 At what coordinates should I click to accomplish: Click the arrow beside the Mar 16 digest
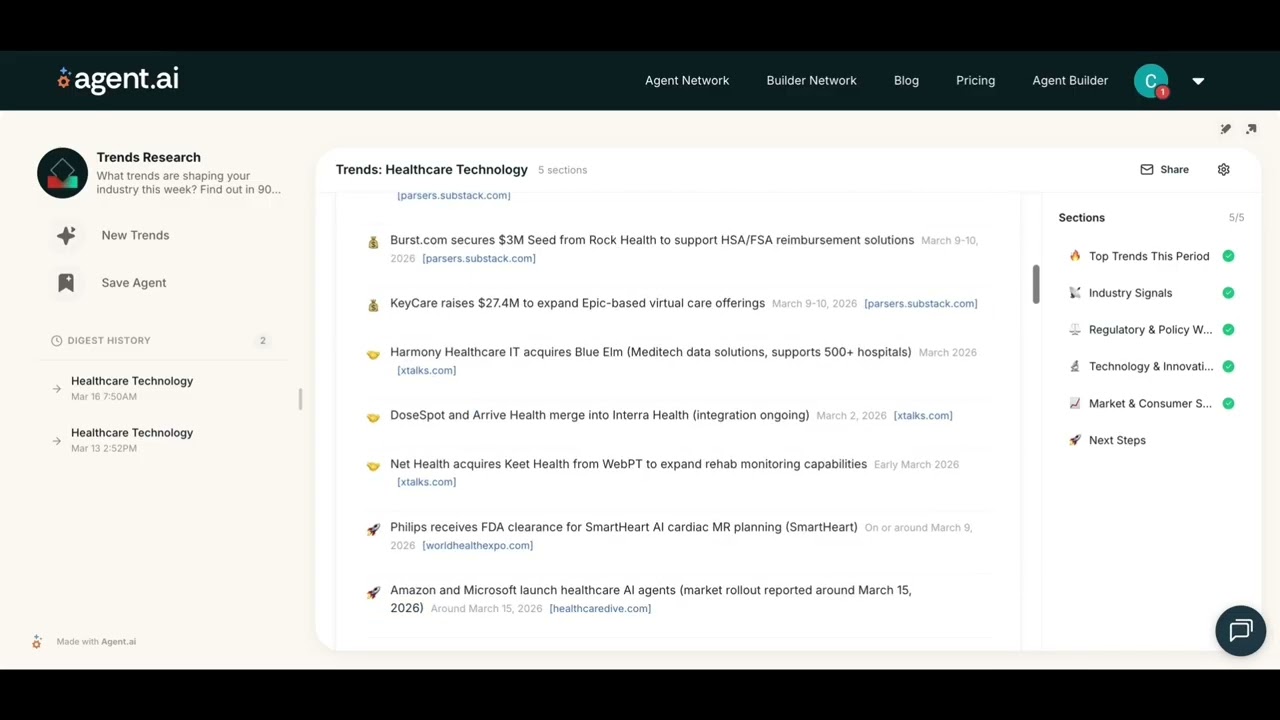[x=56, y=388]
